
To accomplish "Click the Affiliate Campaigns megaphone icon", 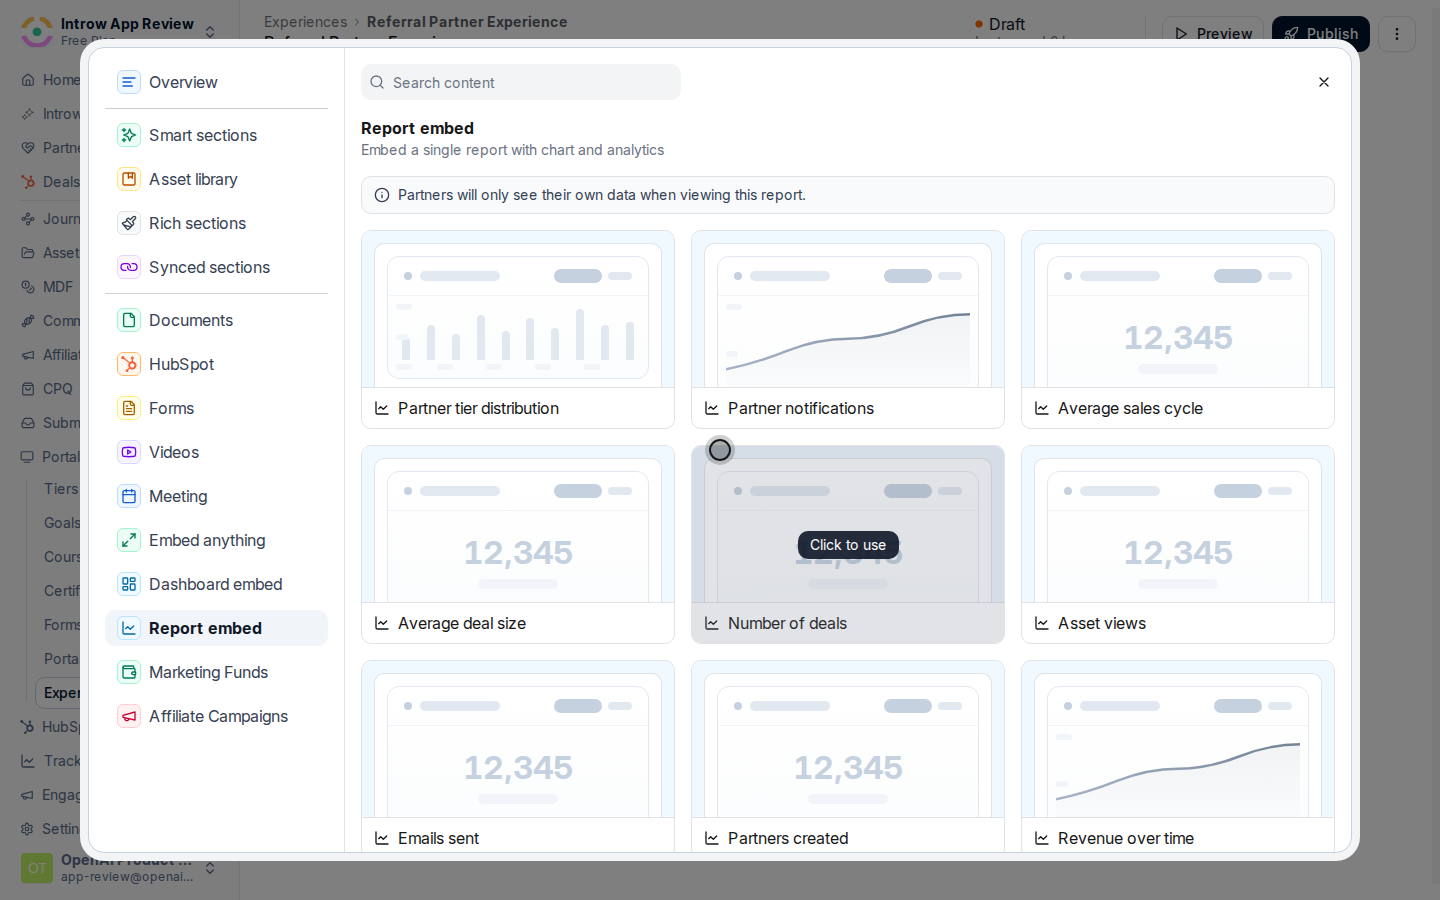I will (129, 716).
